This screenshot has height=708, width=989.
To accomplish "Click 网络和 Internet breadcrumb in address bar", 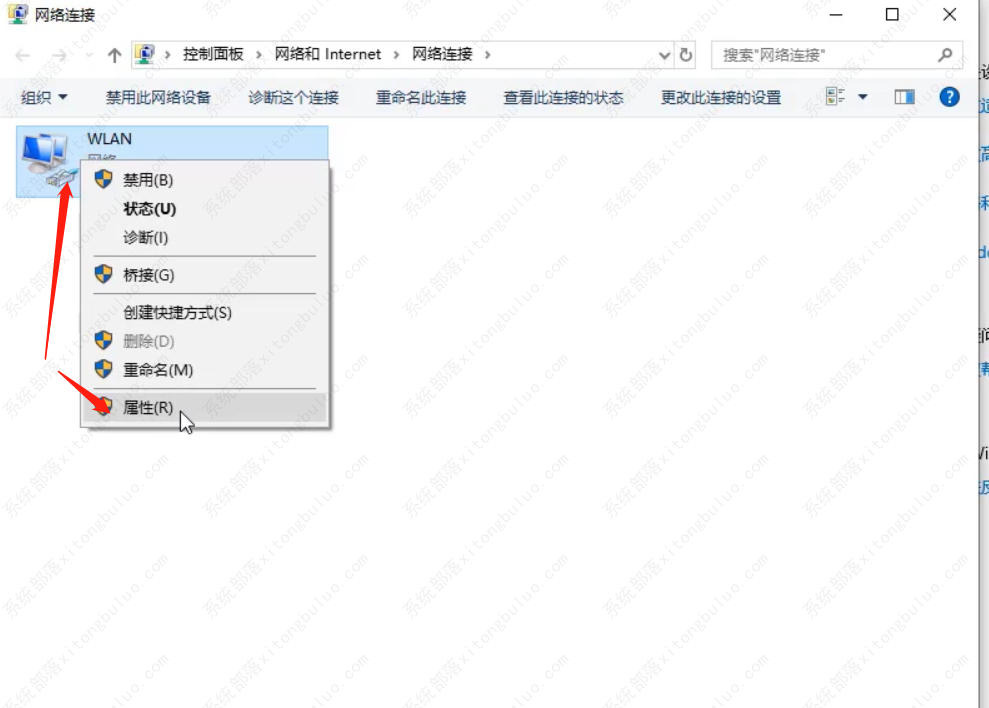I will coord(328,55).
